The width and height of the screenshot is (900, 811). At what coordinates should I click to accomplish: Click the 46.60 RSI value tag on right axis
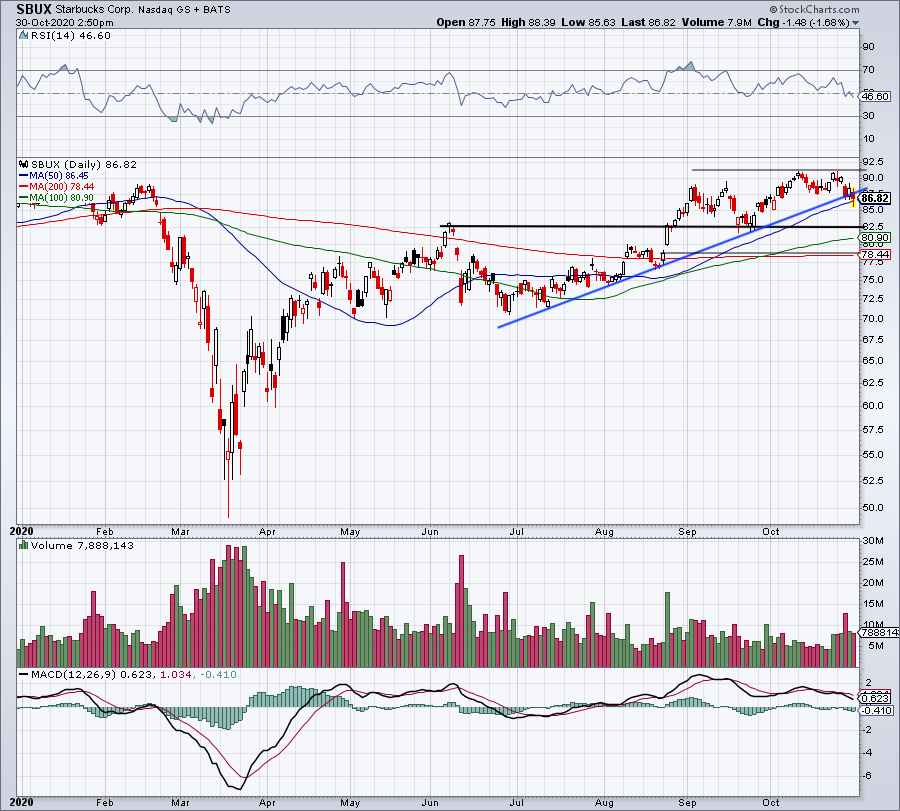coord(876,96)
